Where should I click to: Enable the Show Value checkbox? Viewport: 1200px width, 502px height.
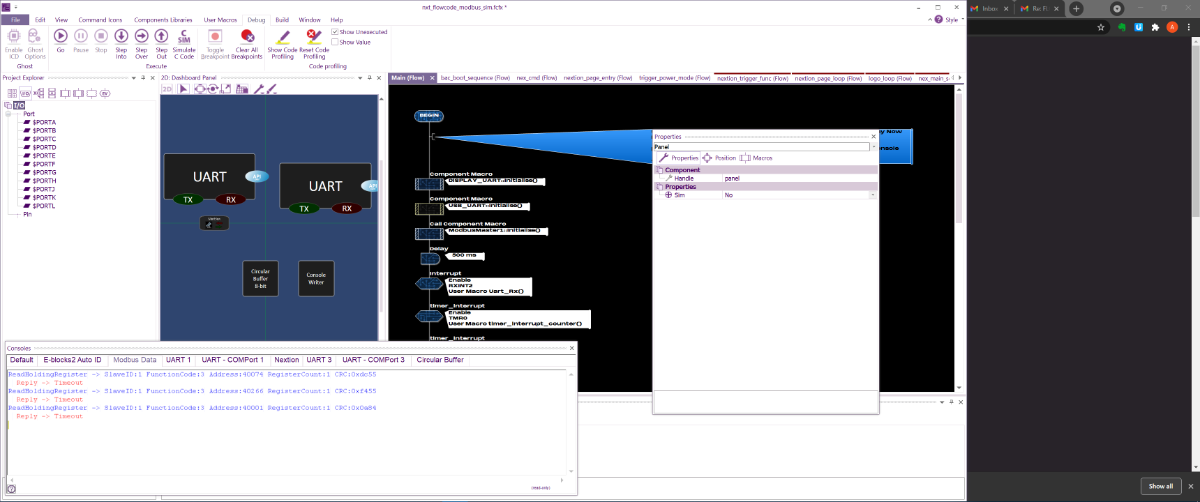pyautogui.click(x=335, y=42)
